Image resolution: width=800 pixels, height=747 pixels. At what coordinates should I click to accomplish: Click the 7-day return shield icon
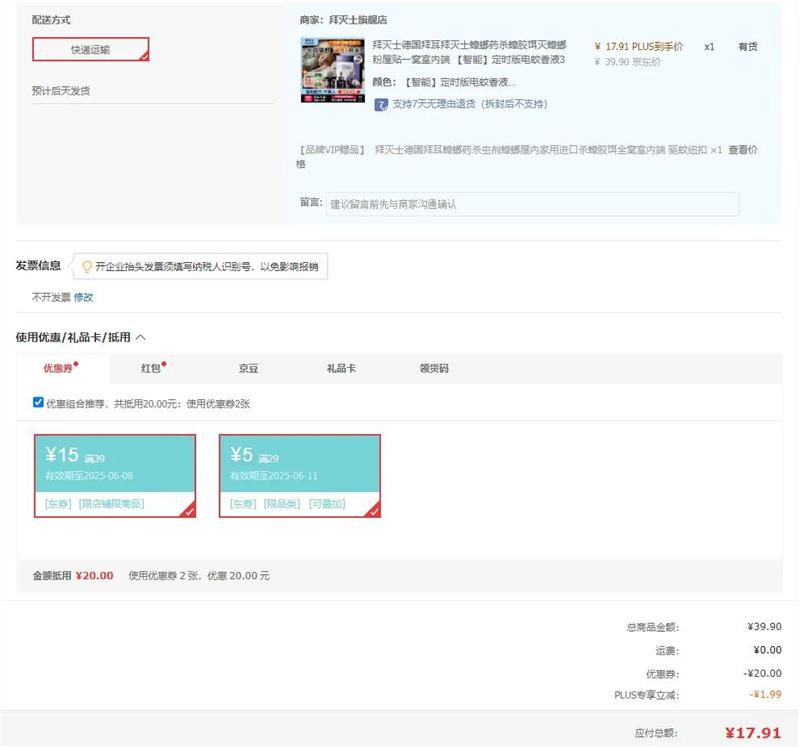381,104
